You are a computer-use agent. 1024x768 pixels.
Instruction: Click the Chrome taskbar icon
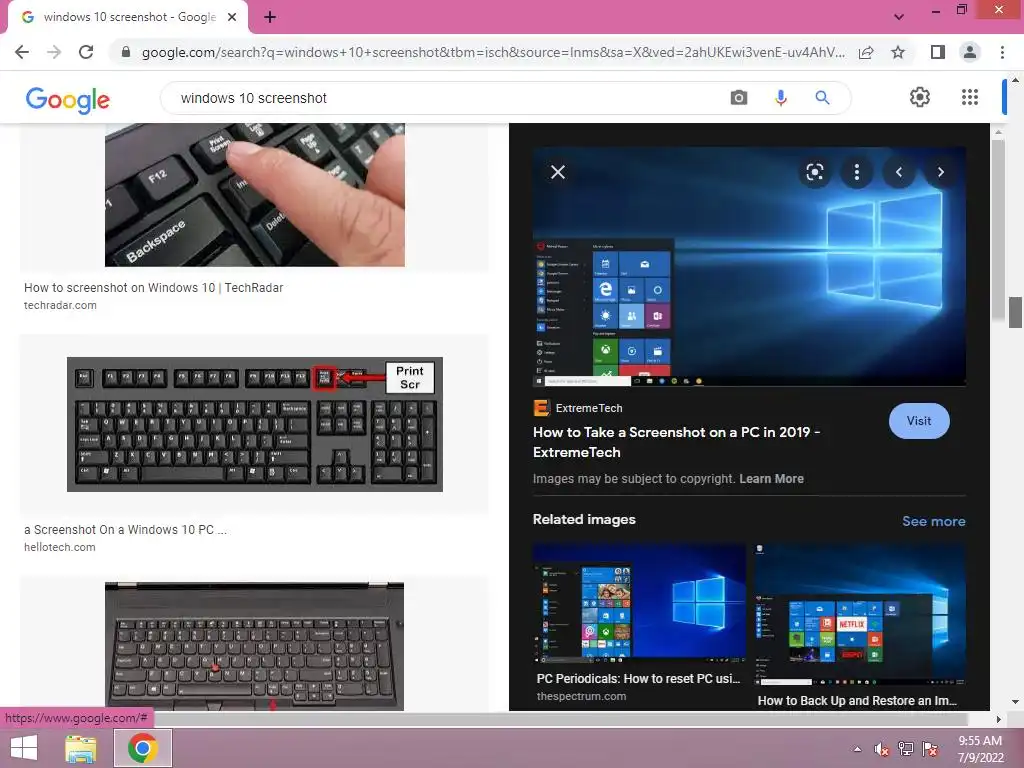(143, 748)
